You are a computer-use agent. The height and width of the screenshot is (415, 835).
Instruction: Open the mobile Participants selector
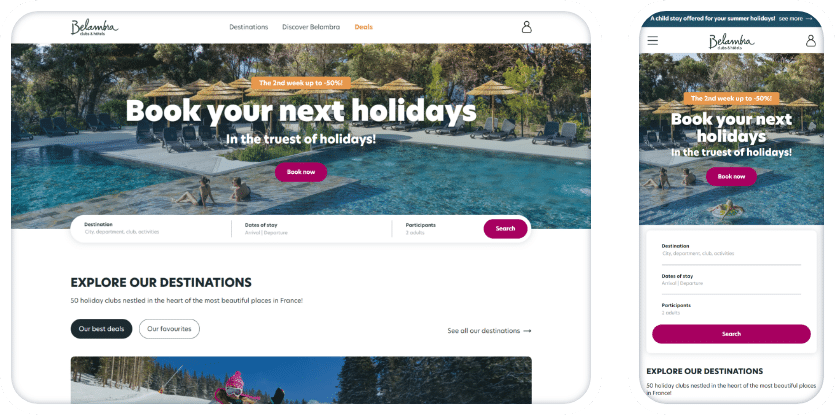point(731,309)
